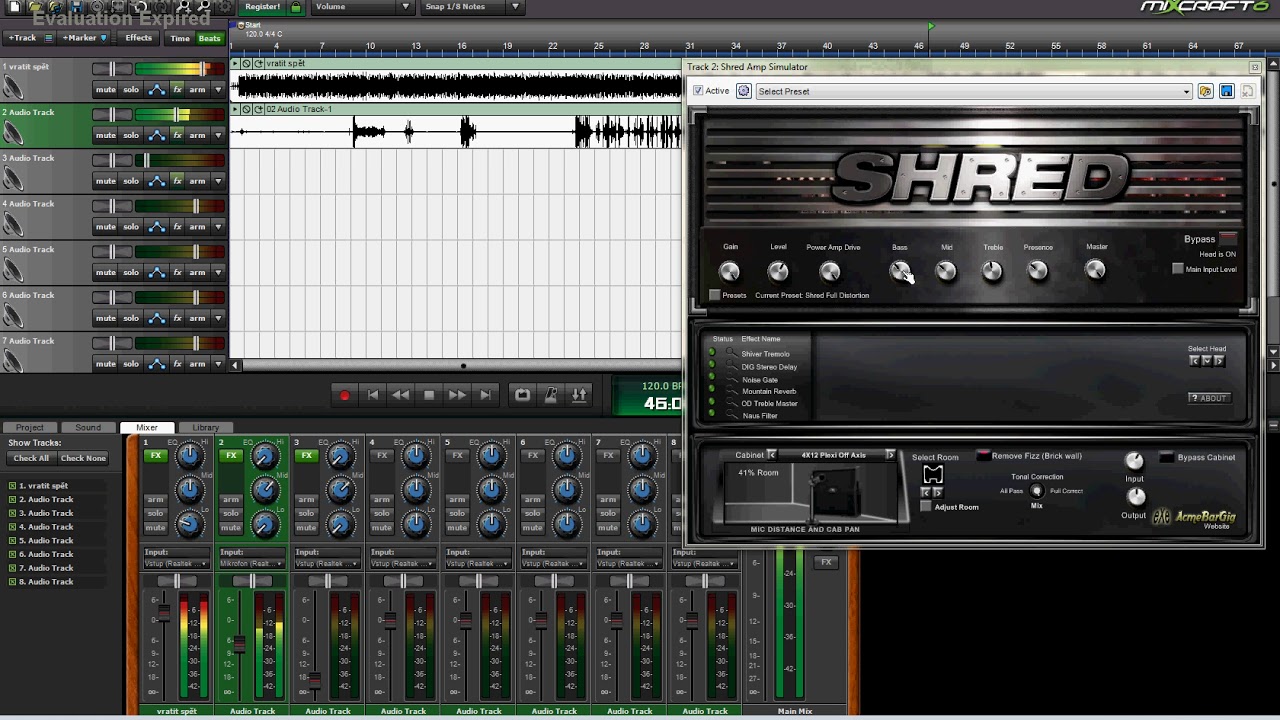Click the blue save preset icon in Shred window

[x=1226, y=91]
